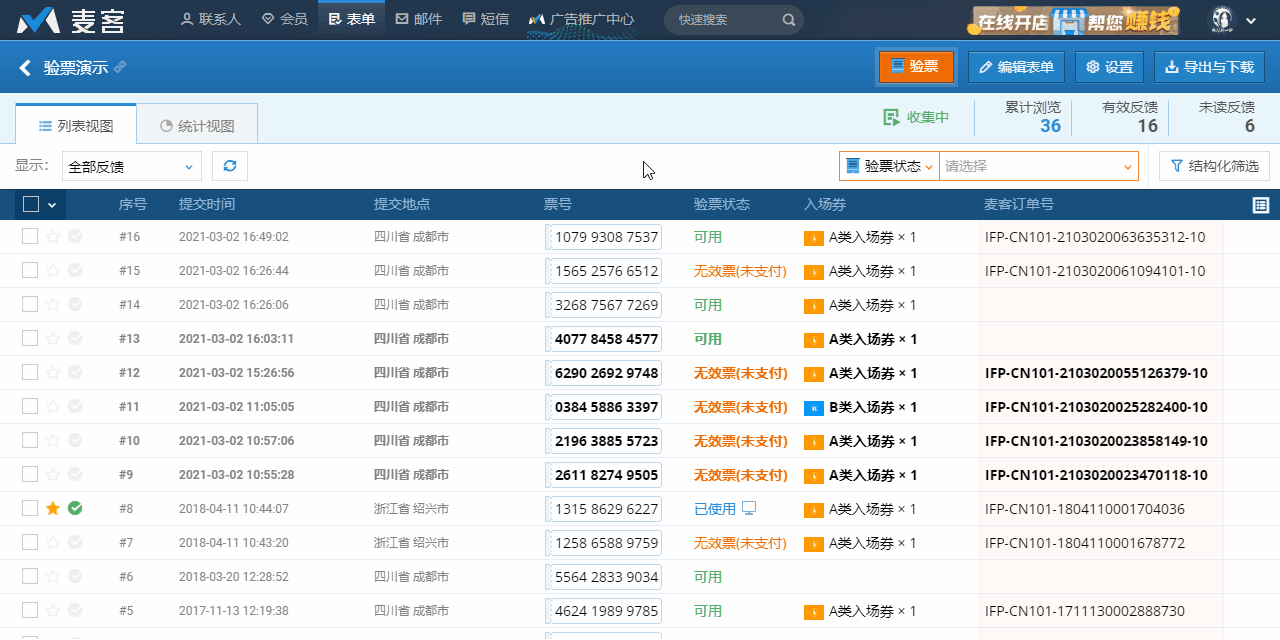Click the link icon next to 验票演示
Screen dimensions: 1280x640
click(120, 67)
